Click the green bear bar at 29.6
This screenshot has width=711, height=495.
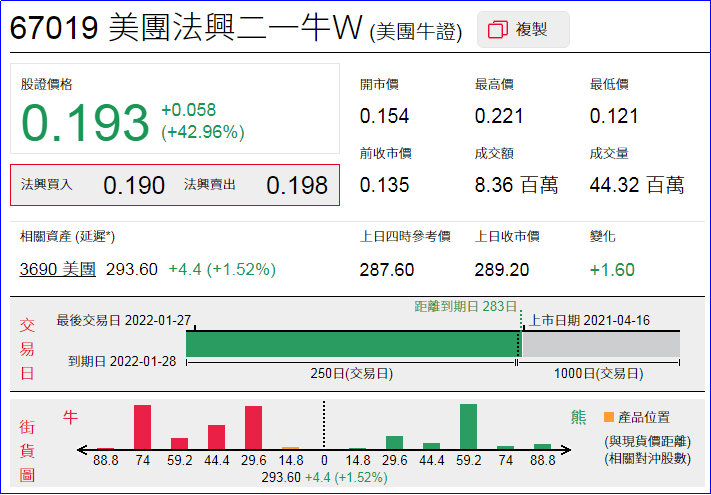tap(394, 442)
